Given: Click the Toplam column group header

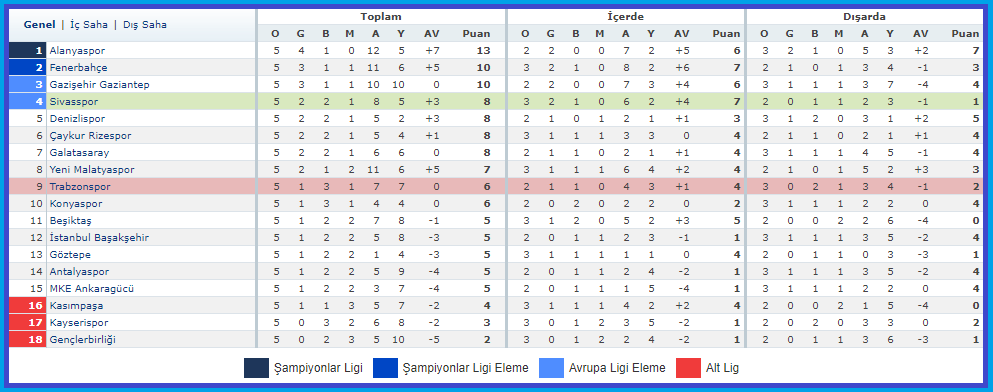Looking at the screenshot, I should pos(381,17).
